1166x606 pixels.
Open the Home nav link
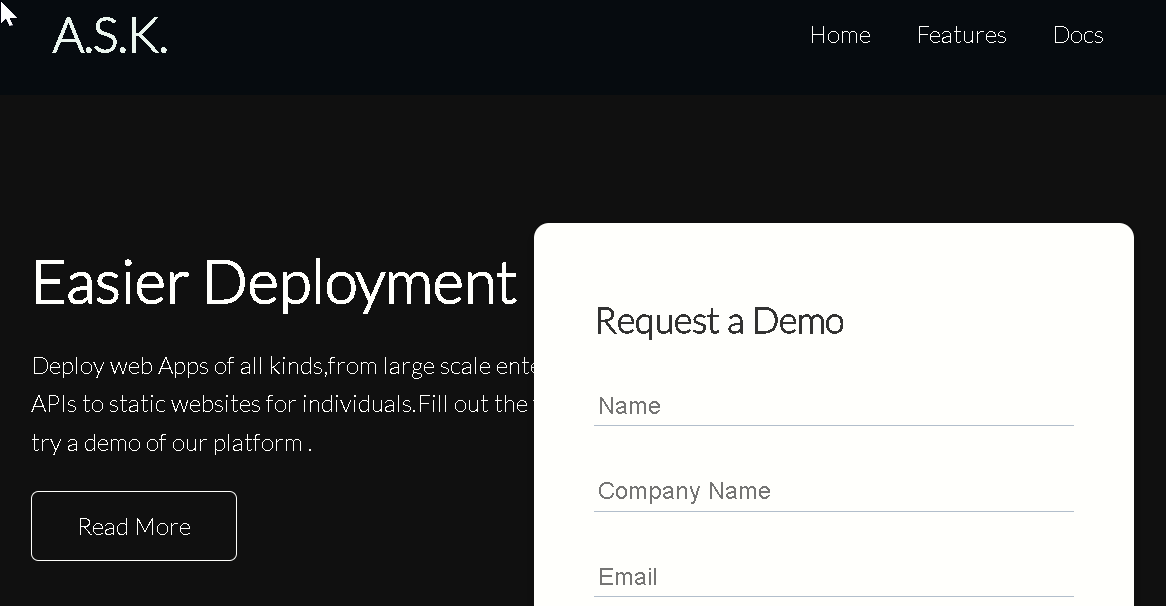tap(839, 35)
